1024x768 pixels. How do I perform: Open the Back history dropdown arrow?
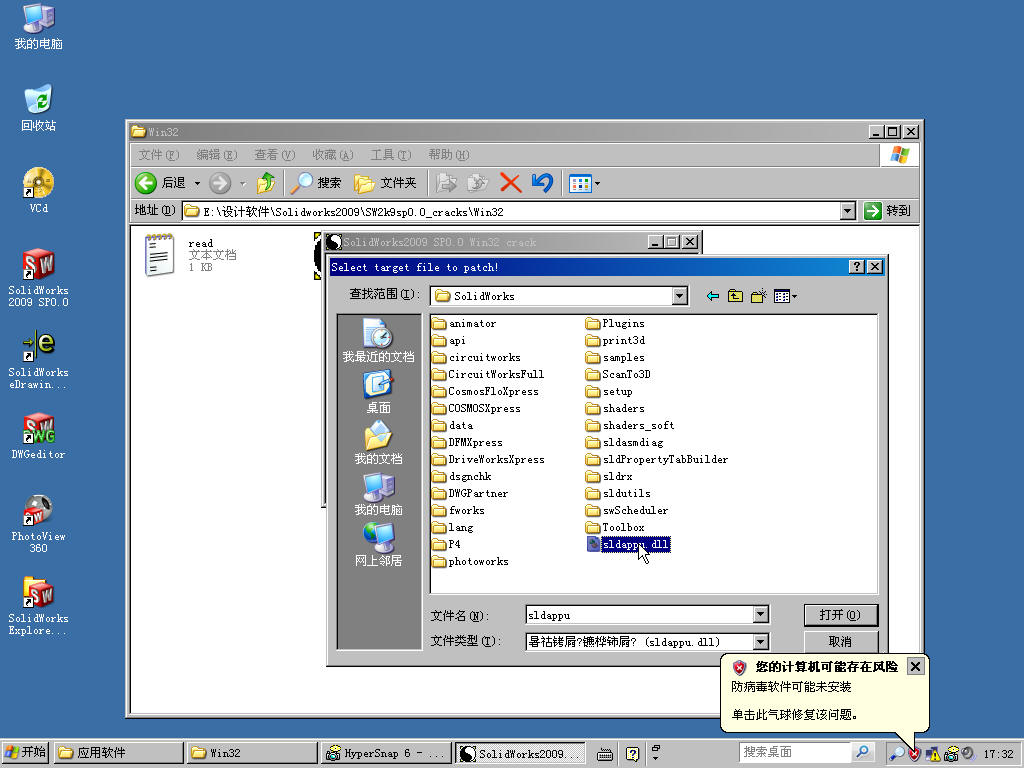[x=197, y=184]
